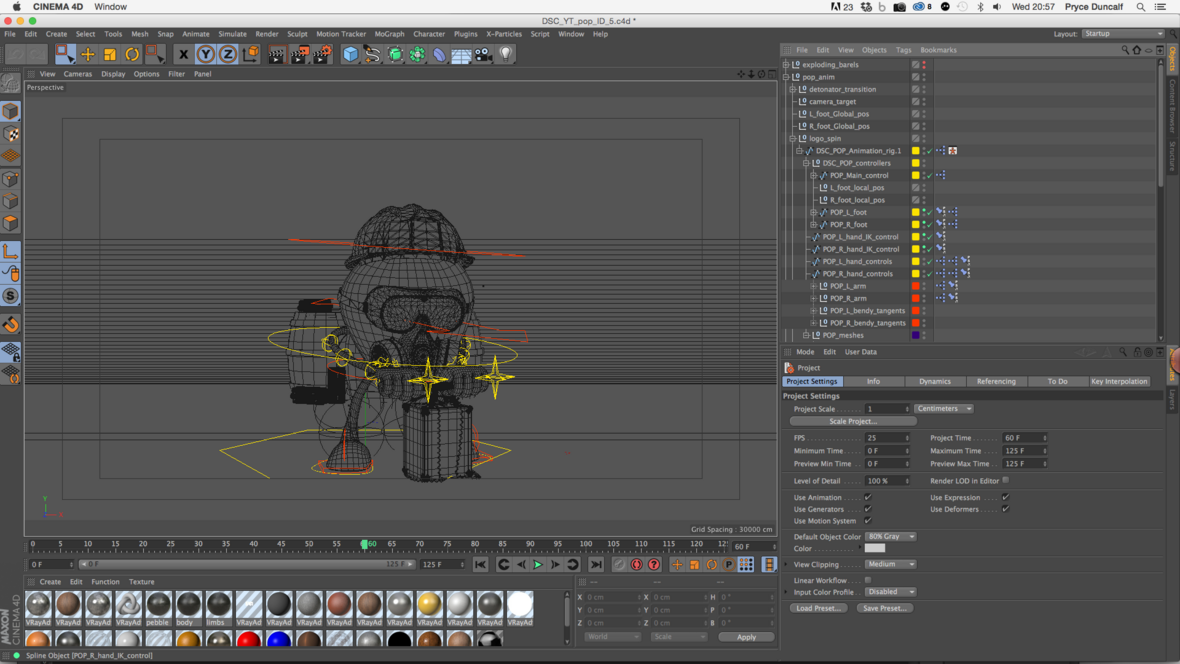Image resolution: width=1180 pixels, height=664 pixels.
Task: Click the Camera object icon
Action: tap(484, 54)
